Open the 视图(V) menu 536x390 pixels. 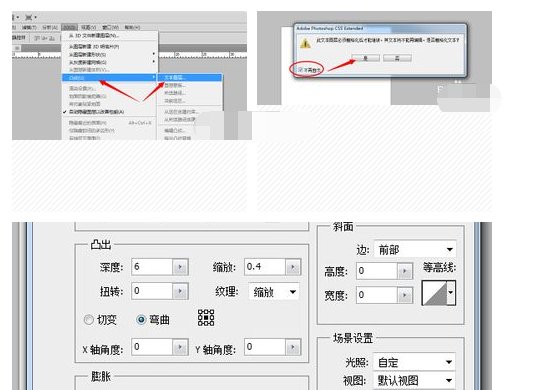point(88,27)
